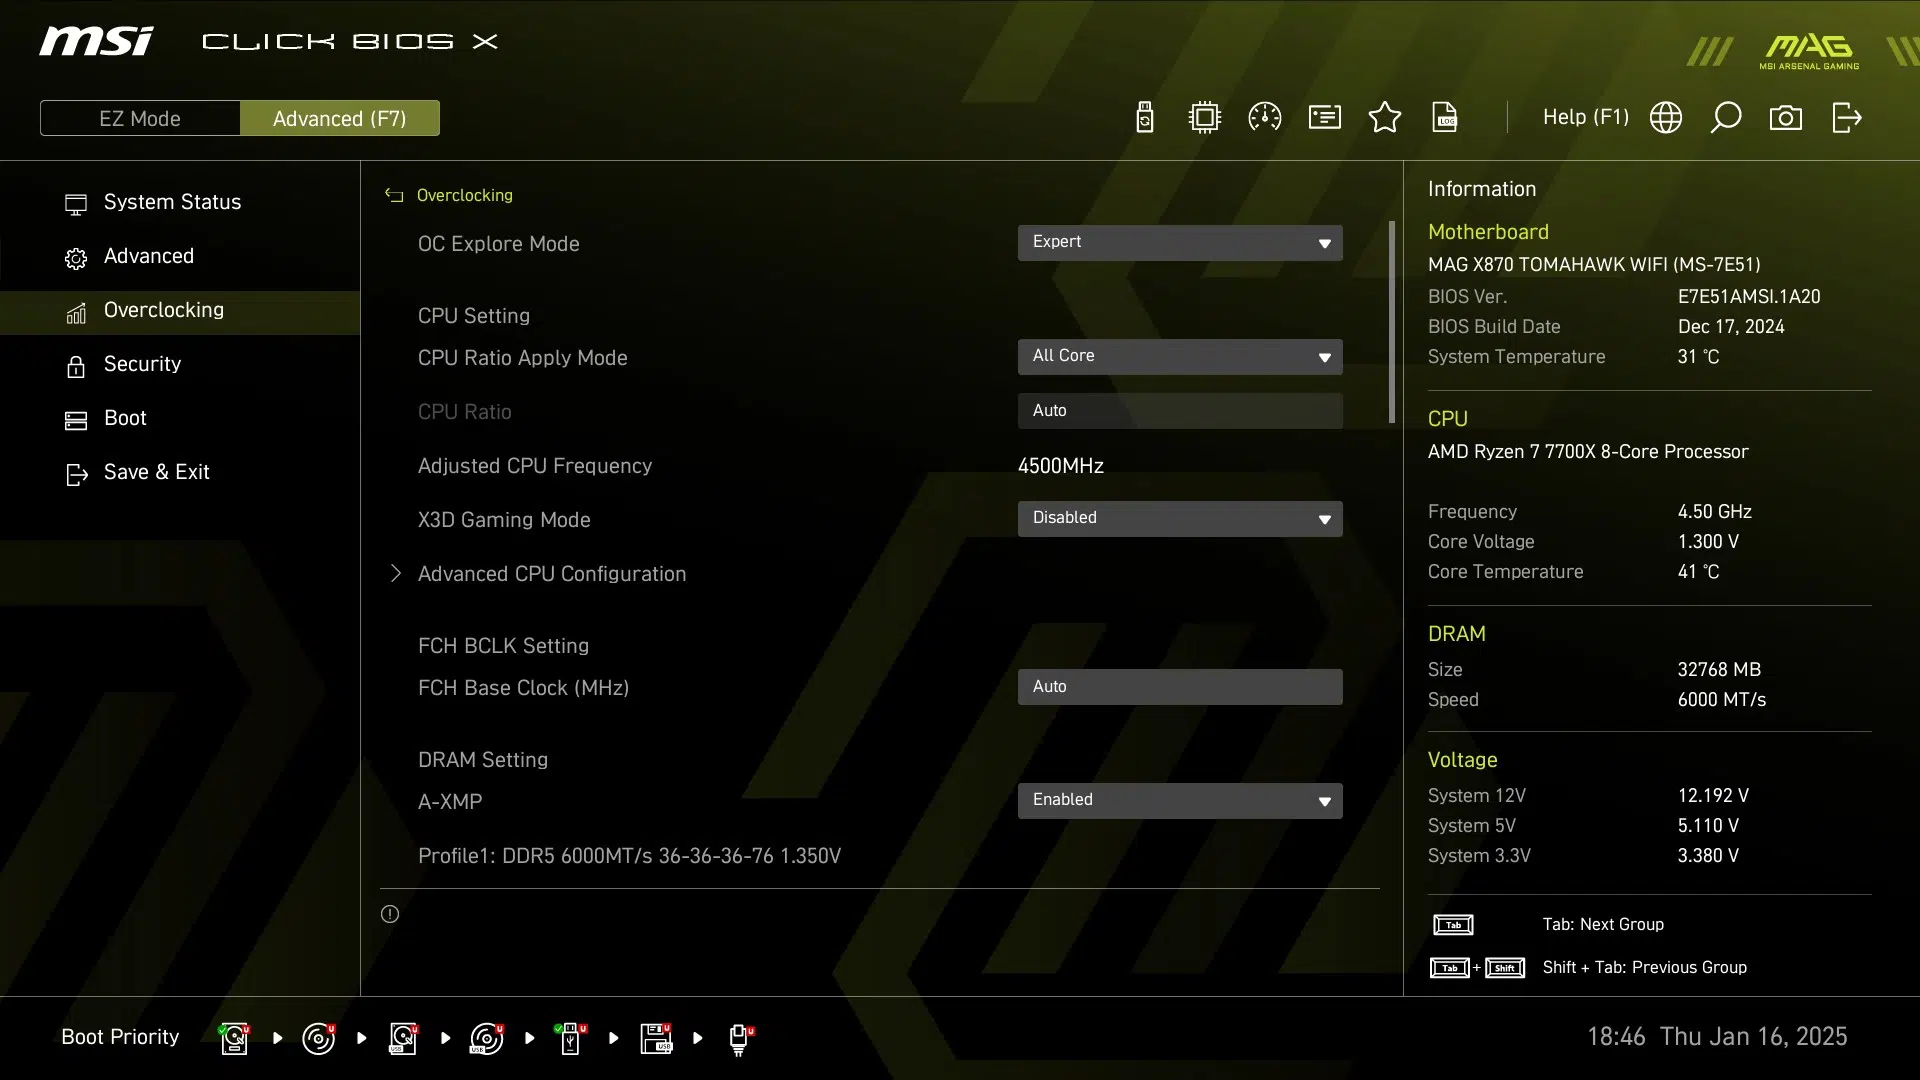Click the CPU Ratio Auto field
This screenshot has width=1920, height=1080.
pos(1180,411)
